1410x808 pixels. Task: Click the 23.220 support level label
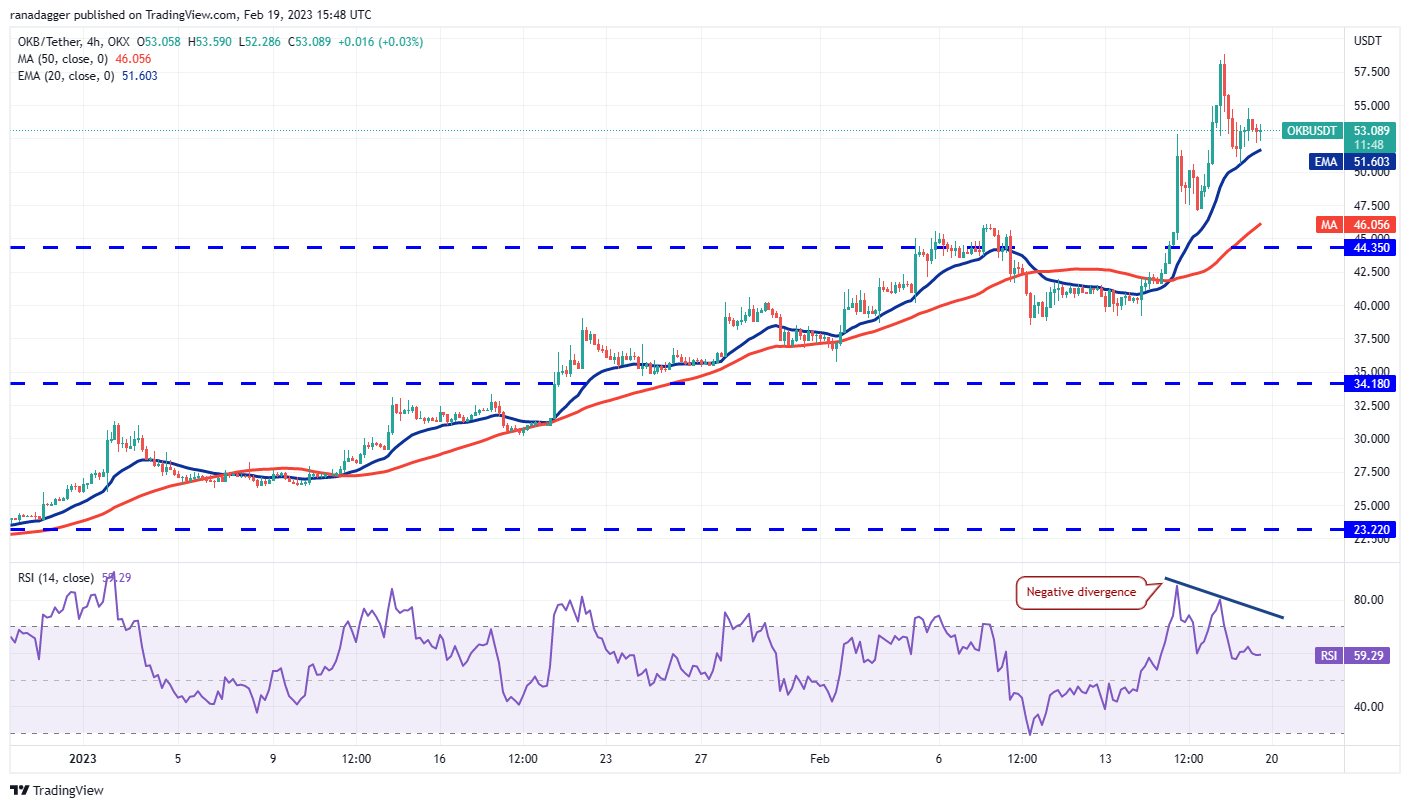[1370, 530]
